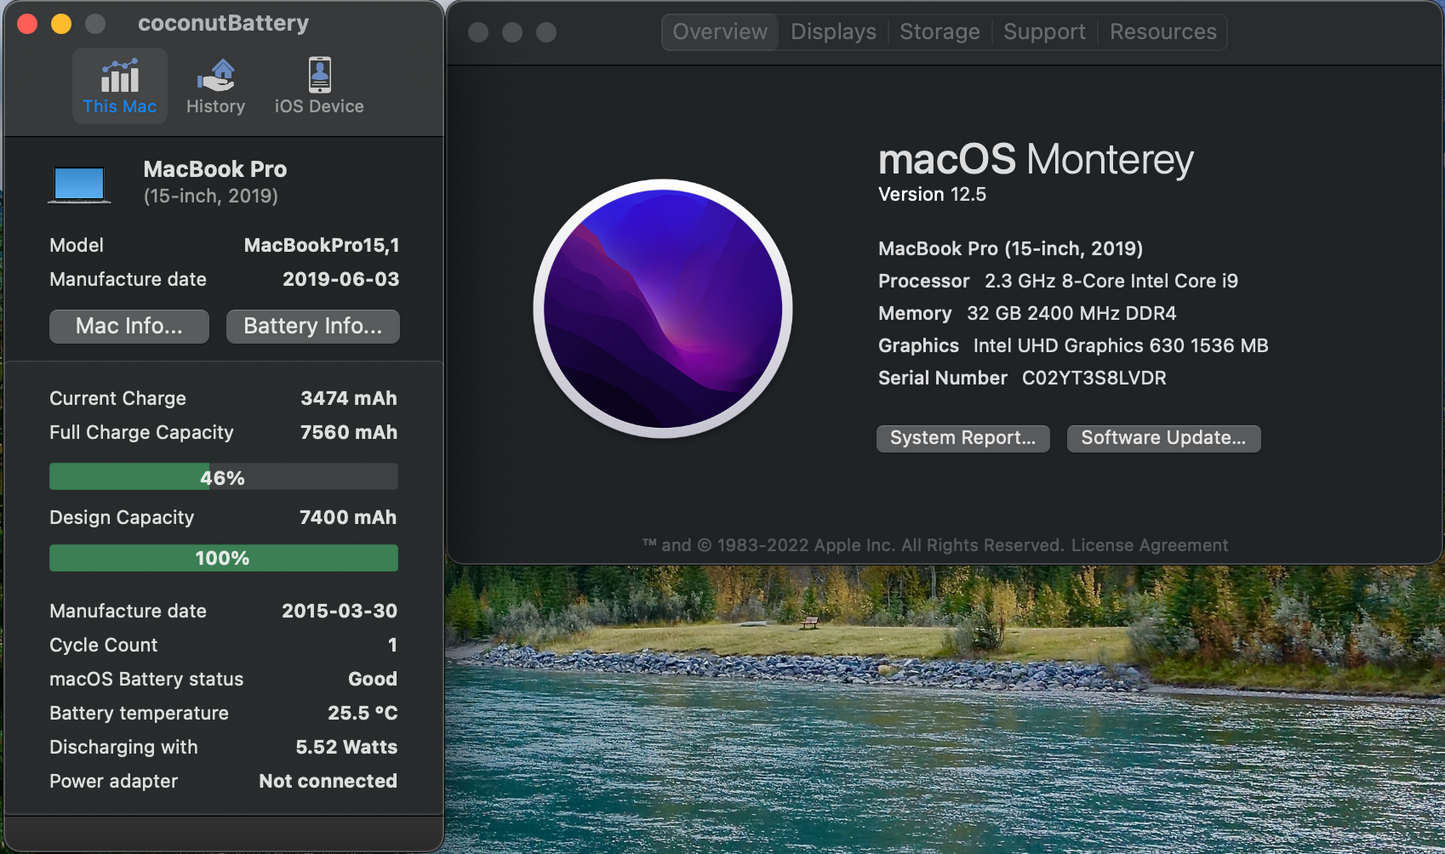Click the MacBook Pro laptop icon
The width and height of the screenshot is (1445, 854).
pos(79,183)
